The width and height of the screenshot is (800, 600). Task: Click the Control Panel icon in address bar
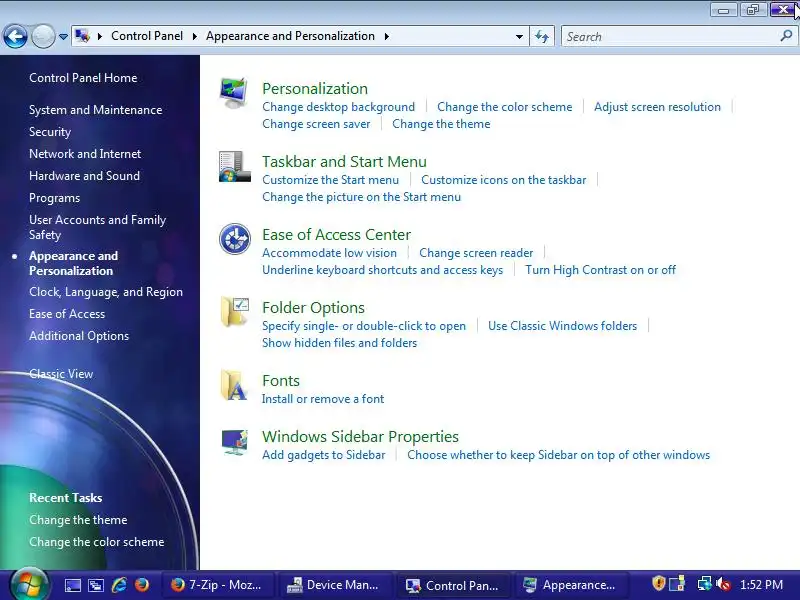[x=83, y=36]
